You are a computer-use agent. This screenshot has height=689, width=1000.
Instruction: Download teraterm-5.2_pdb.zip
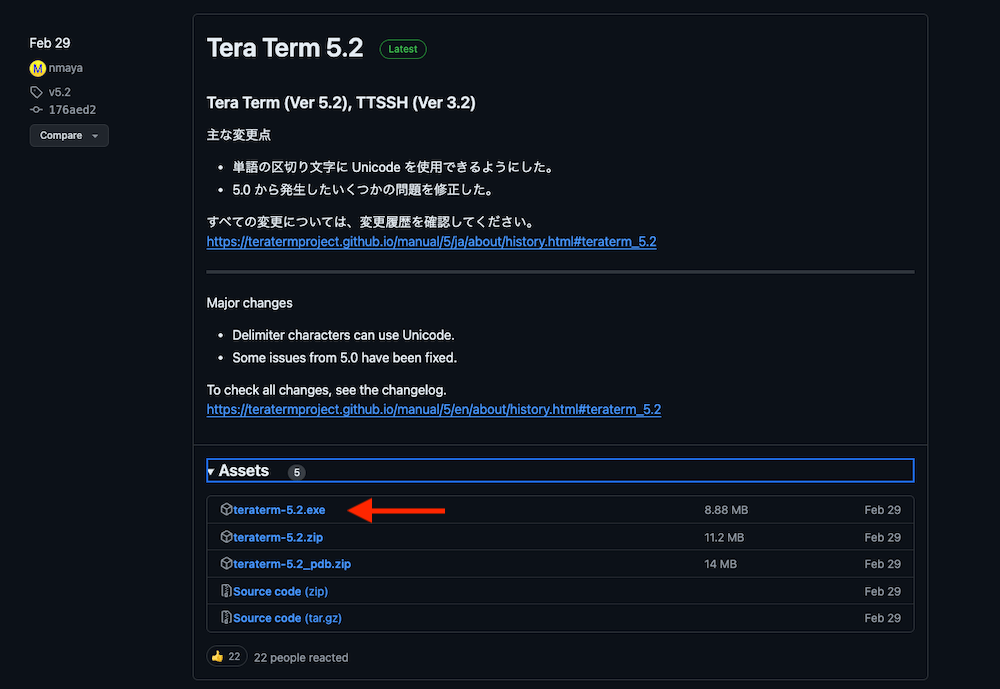(291, 564)
